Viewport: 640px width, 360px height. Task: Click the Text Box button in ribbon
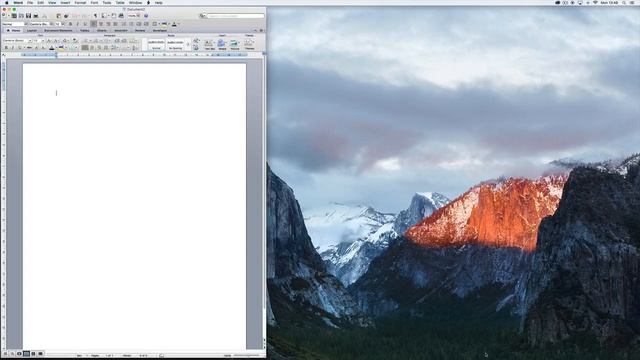pos(210,44)
